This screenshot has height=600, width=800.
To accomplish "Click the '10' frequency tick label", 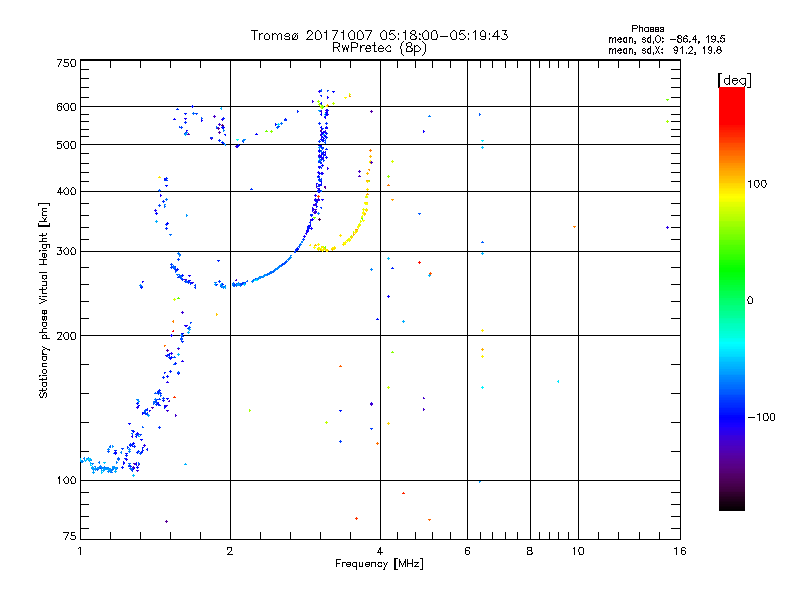I will 578,551.
